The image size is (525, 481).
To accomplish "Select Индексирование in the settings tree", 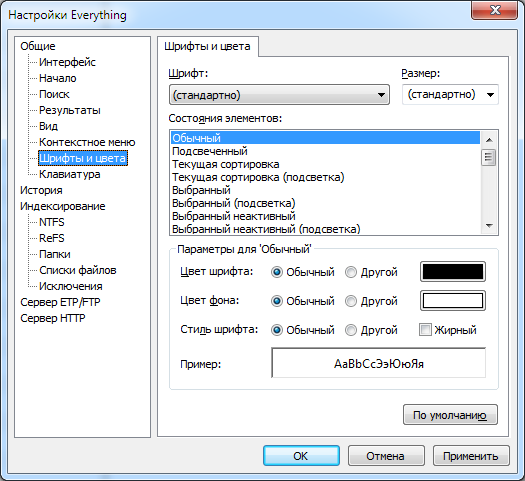I will [x=63, y=207].
